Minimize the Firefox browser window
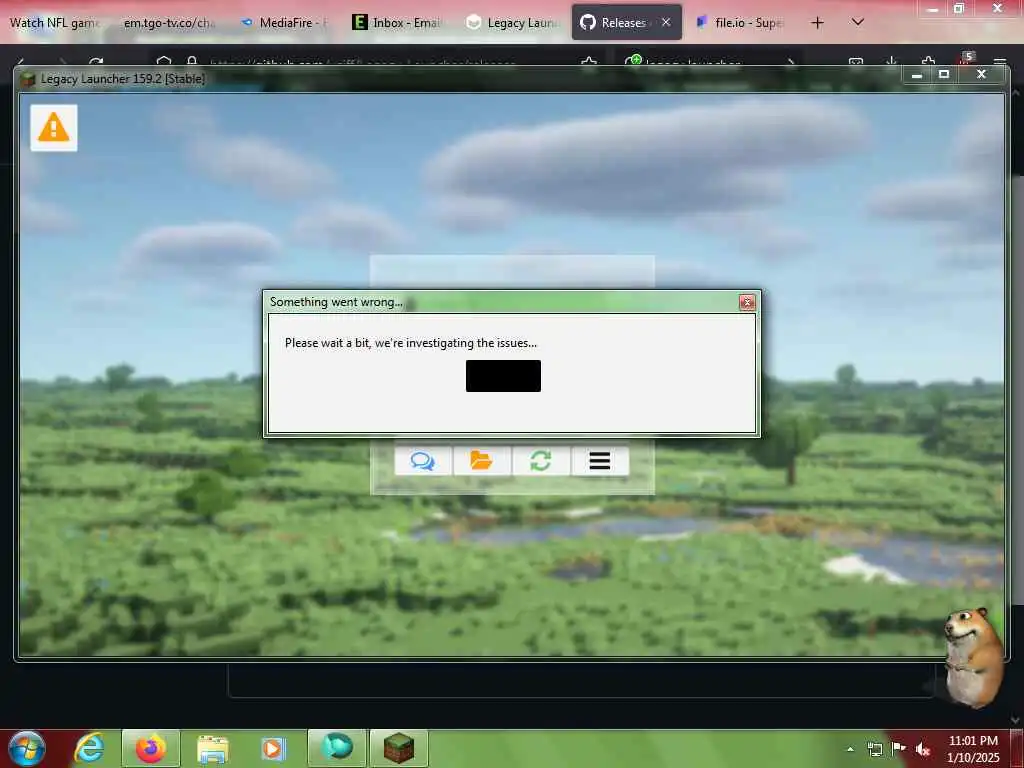 coord(932,8)
